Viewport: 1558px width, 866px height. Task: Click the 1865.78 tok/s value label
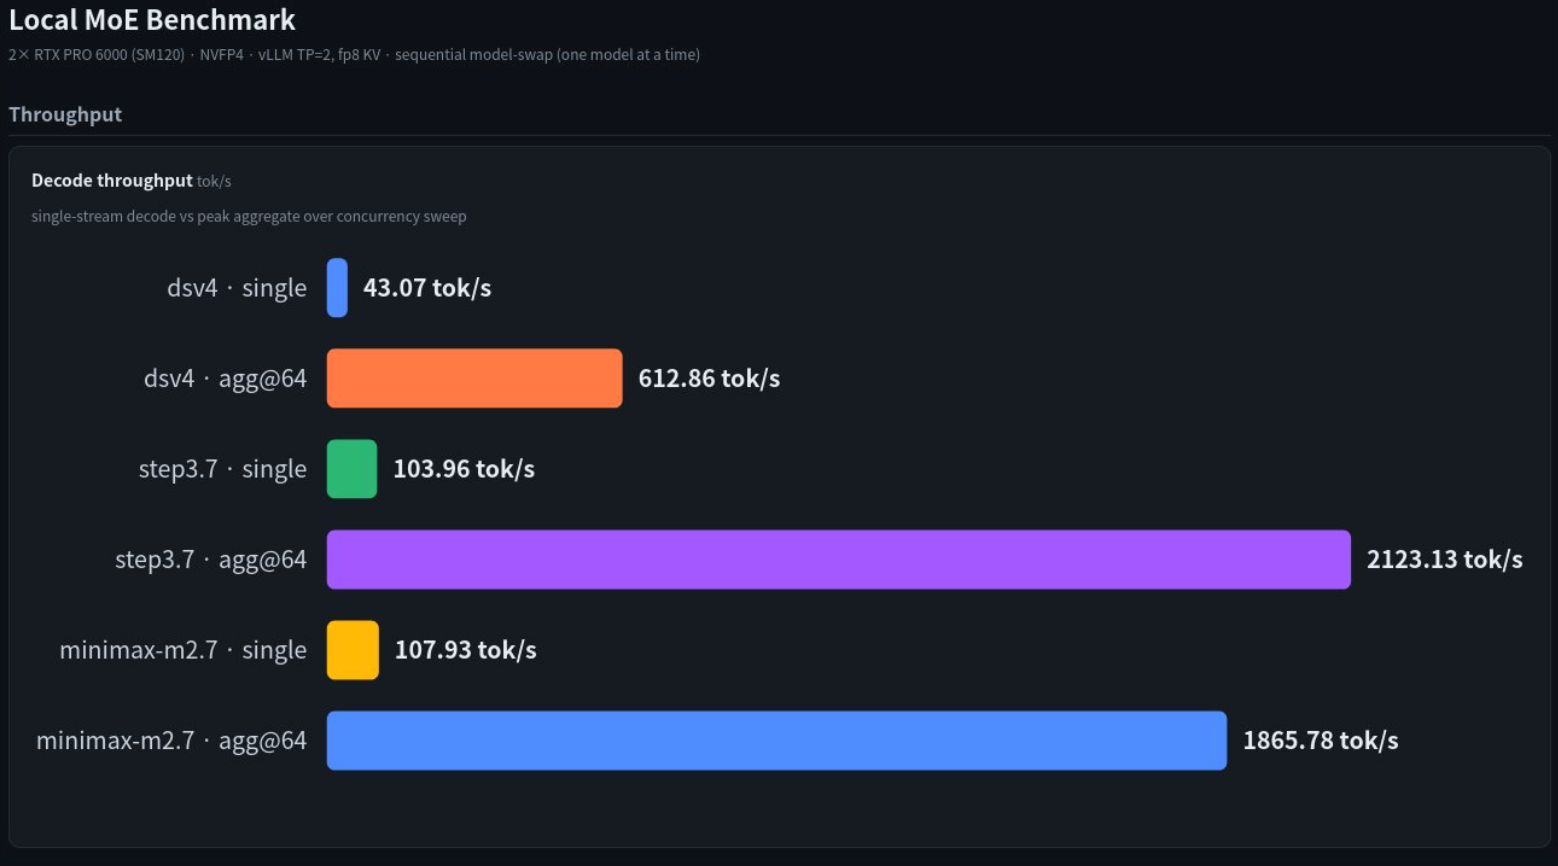coord(1320,741)
